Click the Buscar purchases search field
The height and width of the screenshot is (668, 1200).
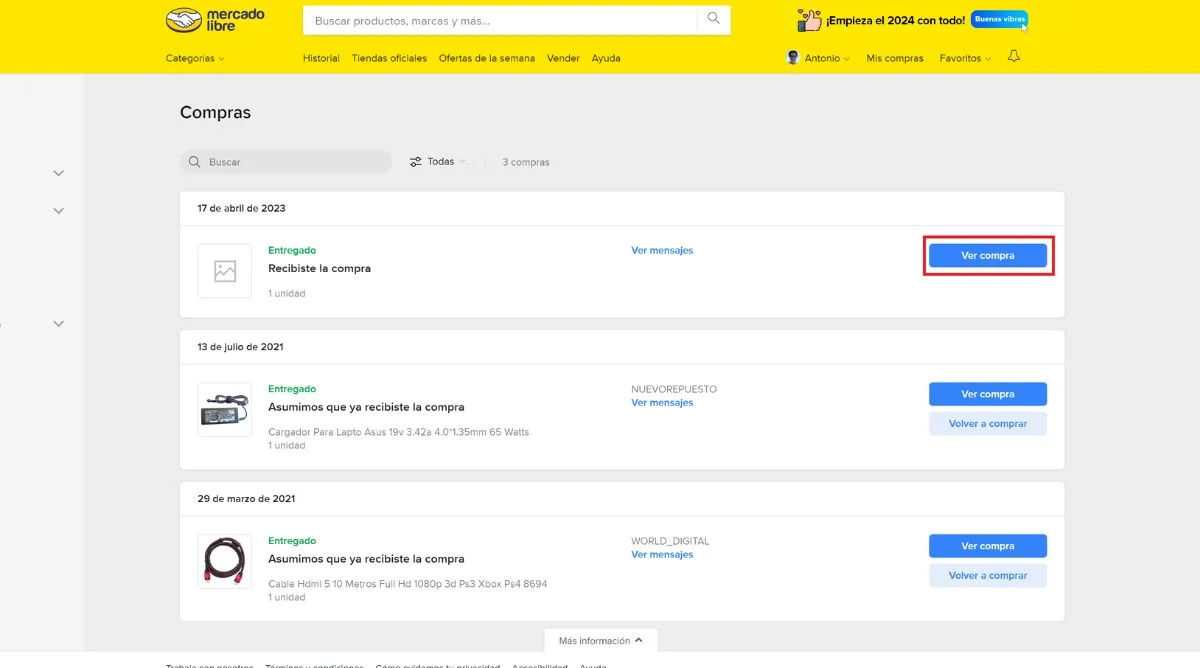(x=285, y=161)
